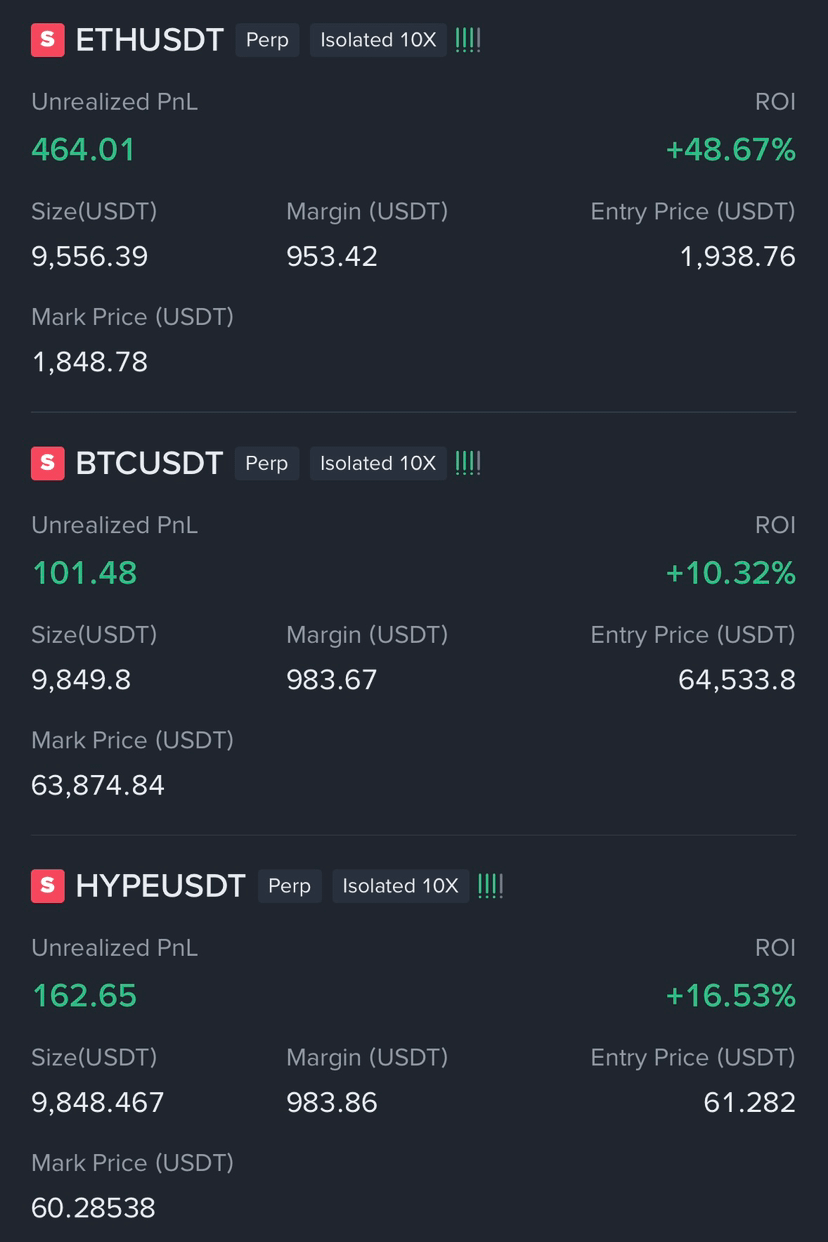Click the HYPEUSDT margin value 983.86
The image size is (828, 1242).
pos(332,1103)
